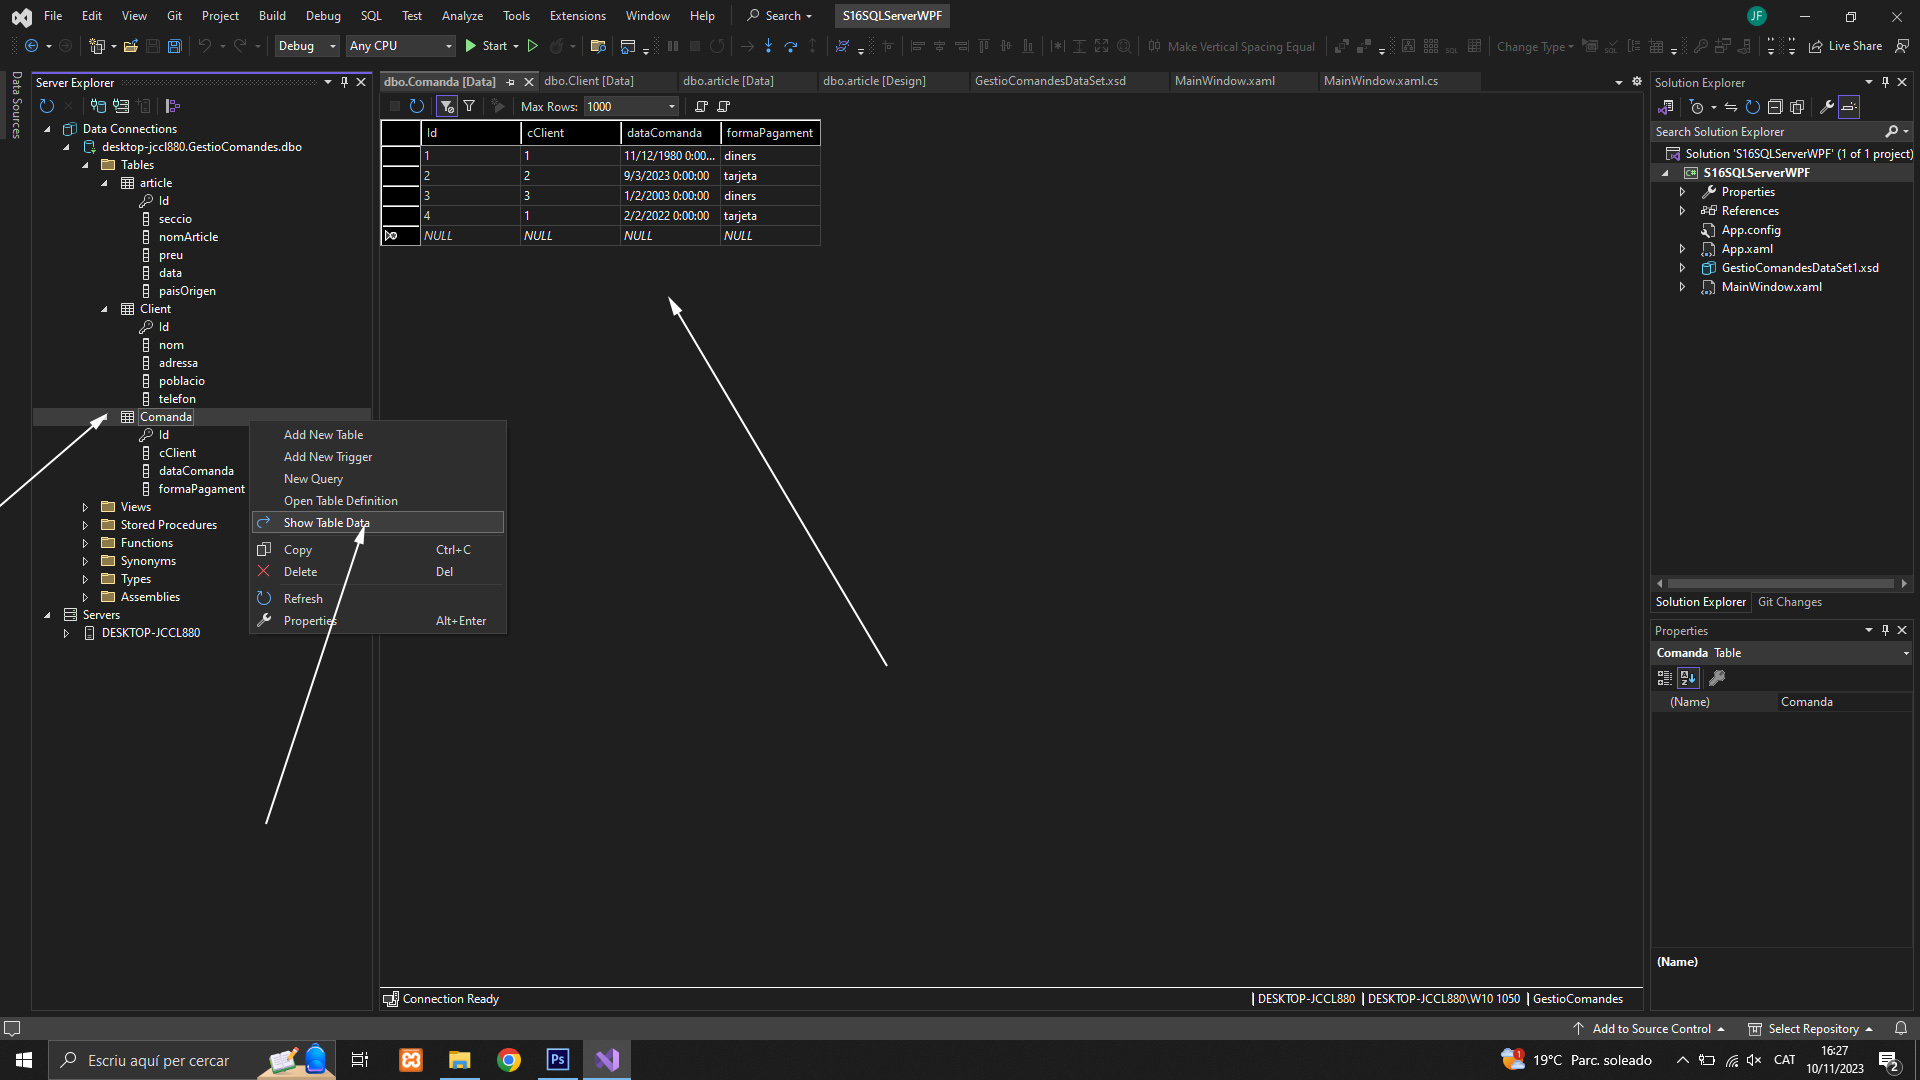This screenshot has width=1920, height=1080.
Task: Click the Collapse All icon in Solution Explorer
Action: coord(1775,107)
